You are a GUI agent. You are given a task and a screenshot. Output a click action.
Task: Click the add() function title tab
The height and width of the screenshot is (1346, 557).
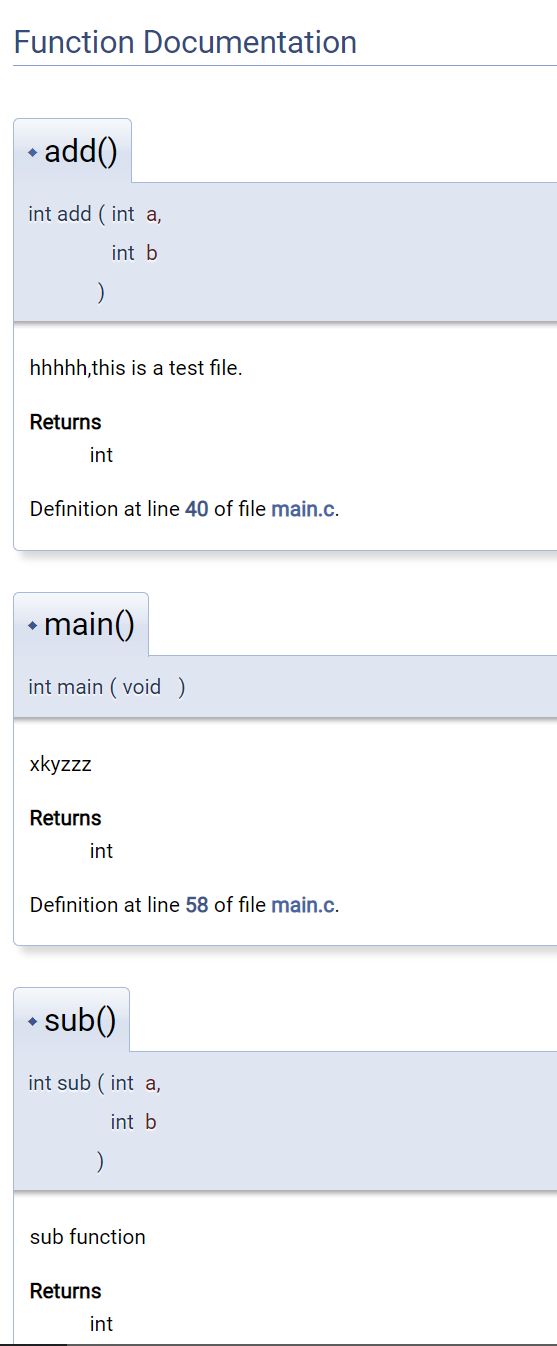pos(72,151)
